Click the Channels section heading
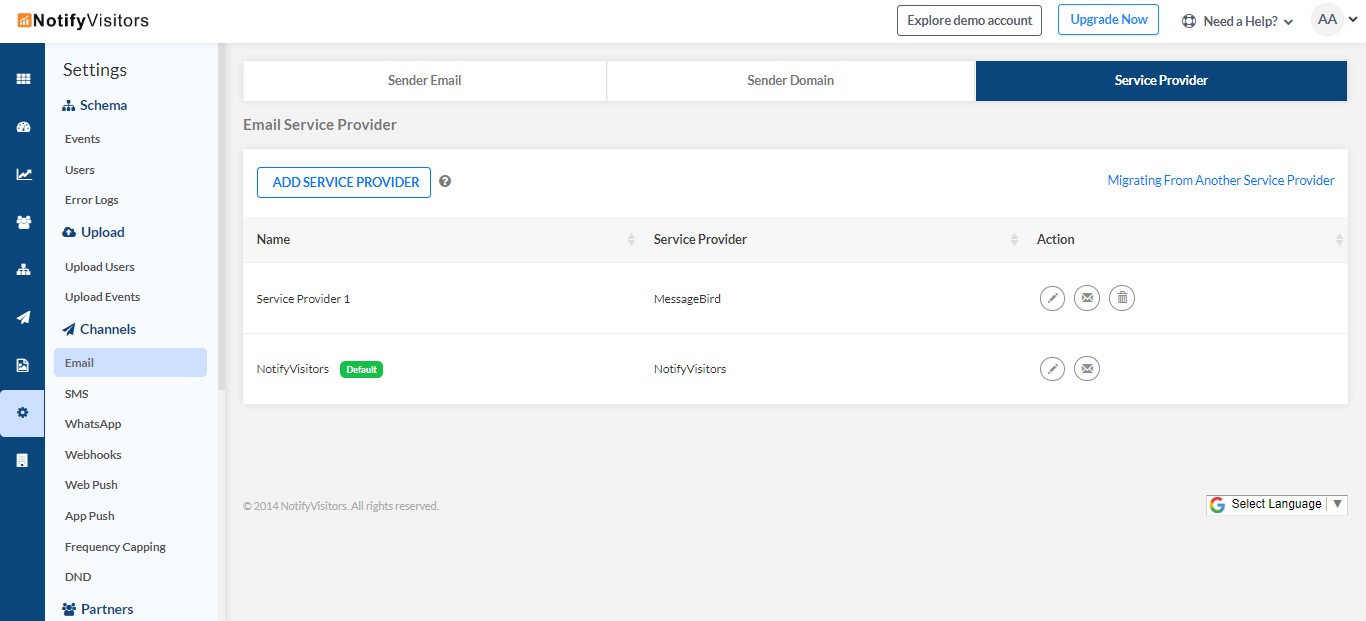This screenshot has width=1366, height=621. 99,329
